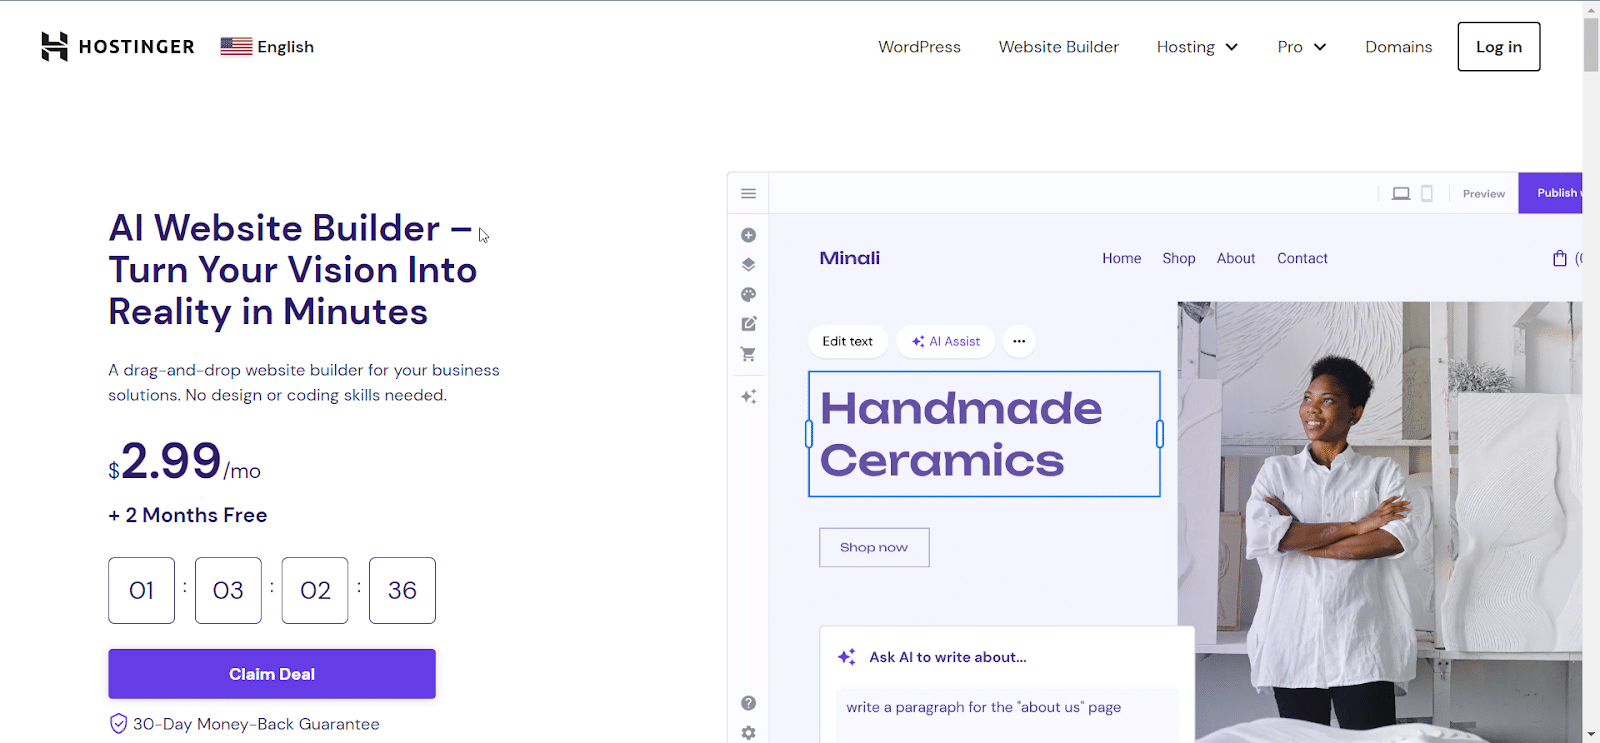Viewport: 1600px width, 743px height.
Task: Click the Shop now button
Action: 874,547
